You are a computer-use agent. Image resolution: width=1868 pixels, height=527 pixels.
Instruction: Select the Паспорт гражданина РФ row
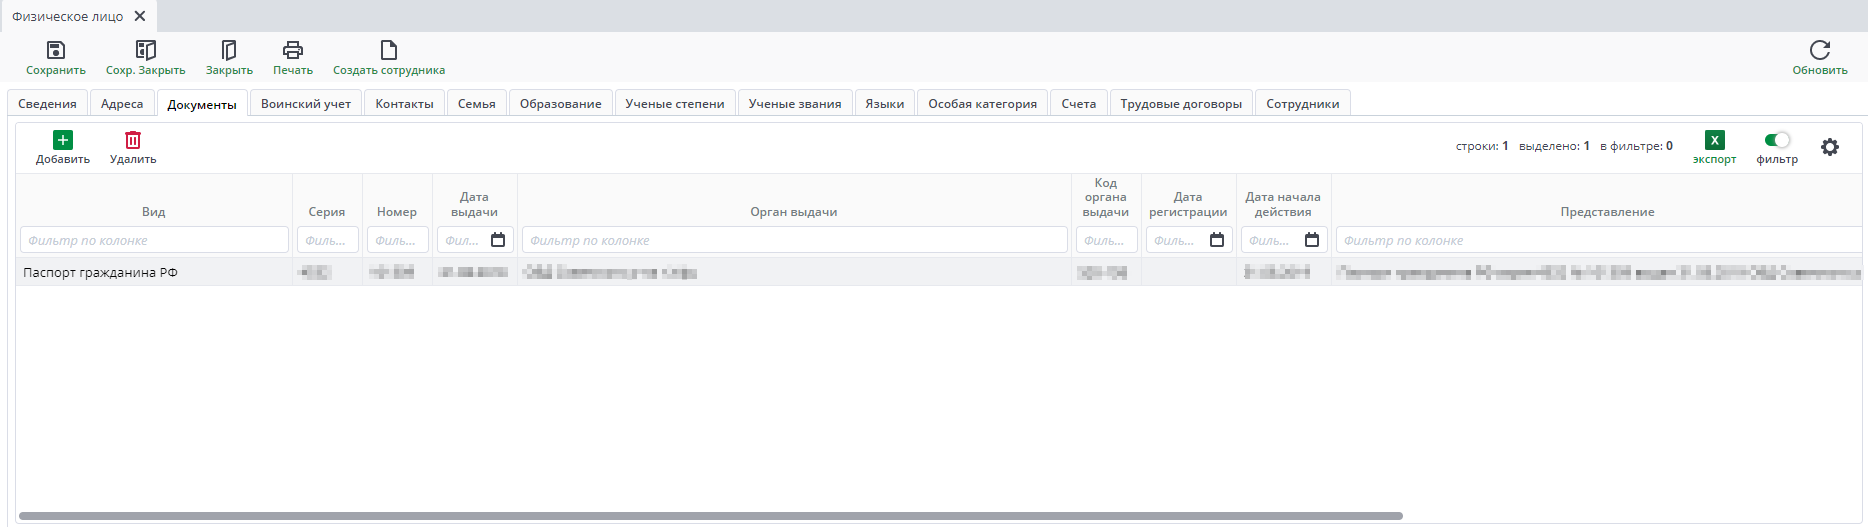[x=100, y=272]
